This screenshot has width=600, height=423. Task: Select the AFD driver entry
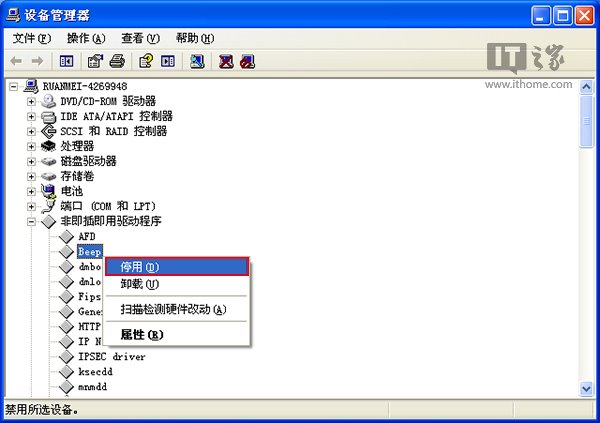coord(87,237)
